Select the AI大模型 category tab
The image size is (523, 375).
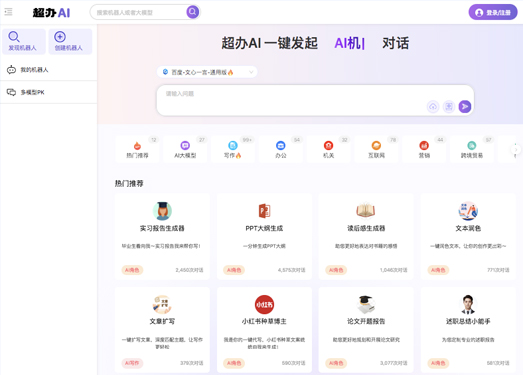(185, 149)
